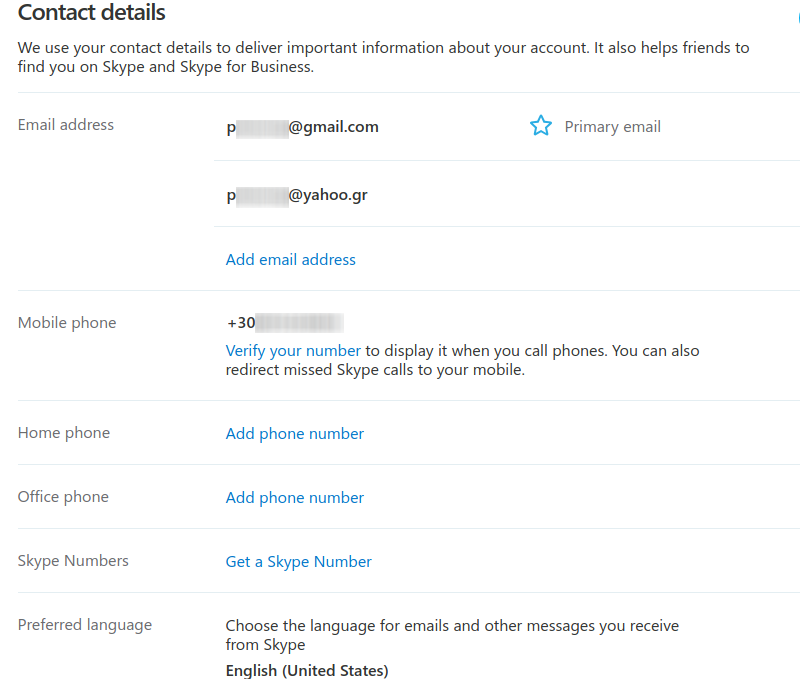Click the +30 mobile phone number
Image resolution: width=800 pixels, height=700 pixels.
pos(285,323)
